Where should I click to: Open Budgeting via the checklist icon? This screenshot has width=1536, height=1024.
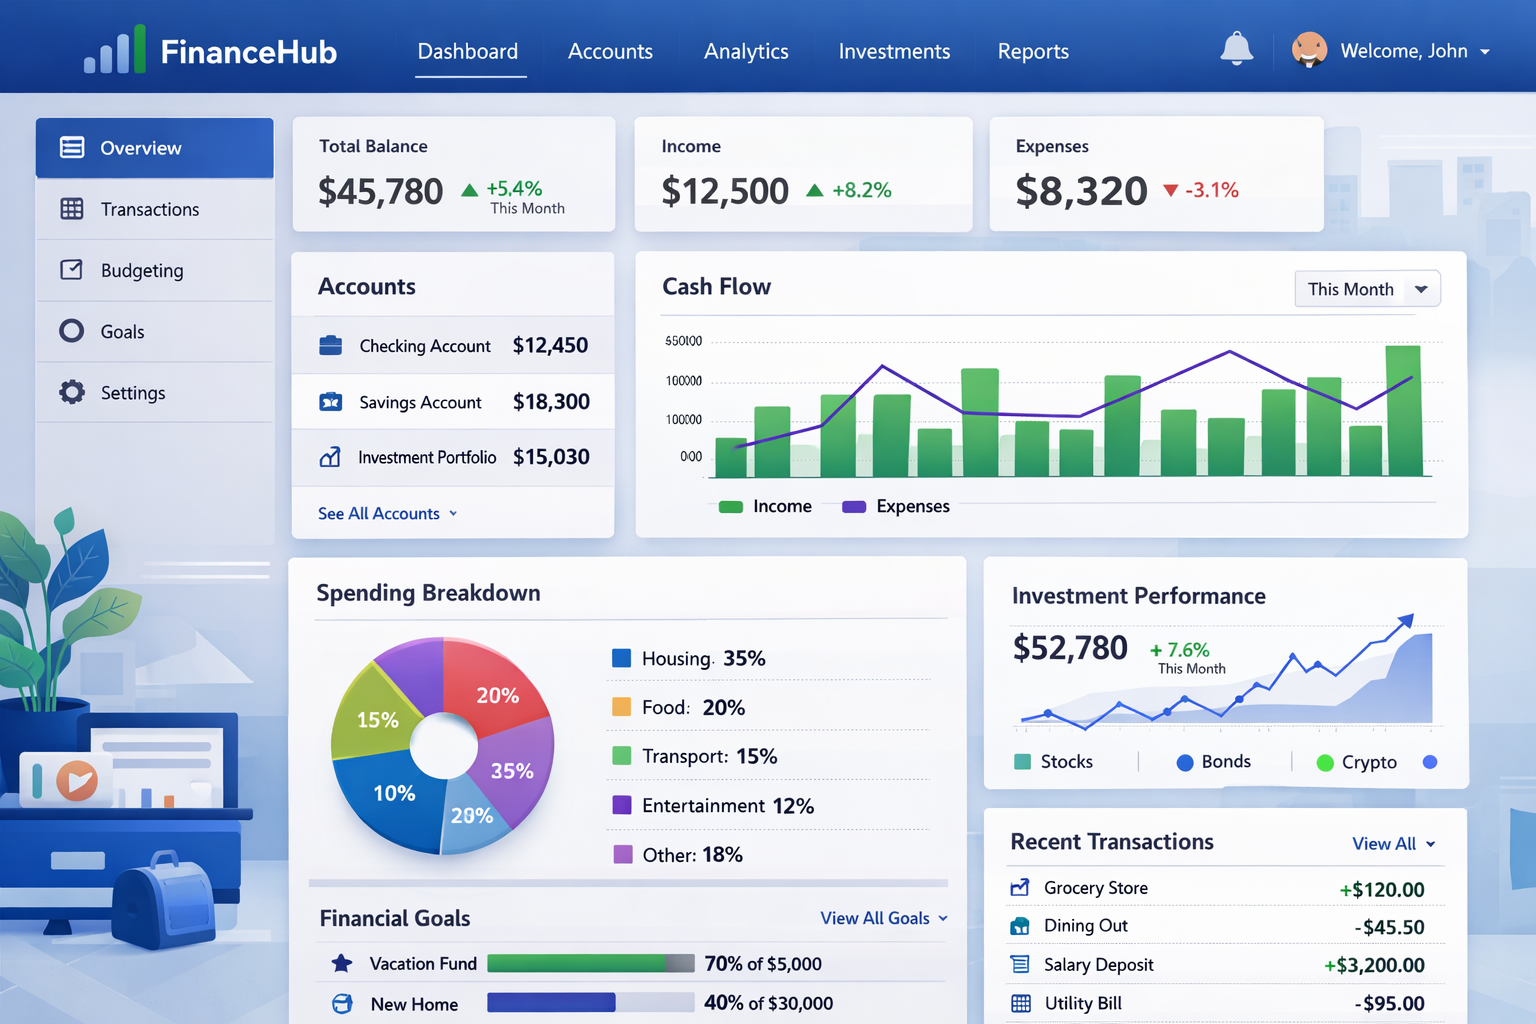tap(71, 270)
